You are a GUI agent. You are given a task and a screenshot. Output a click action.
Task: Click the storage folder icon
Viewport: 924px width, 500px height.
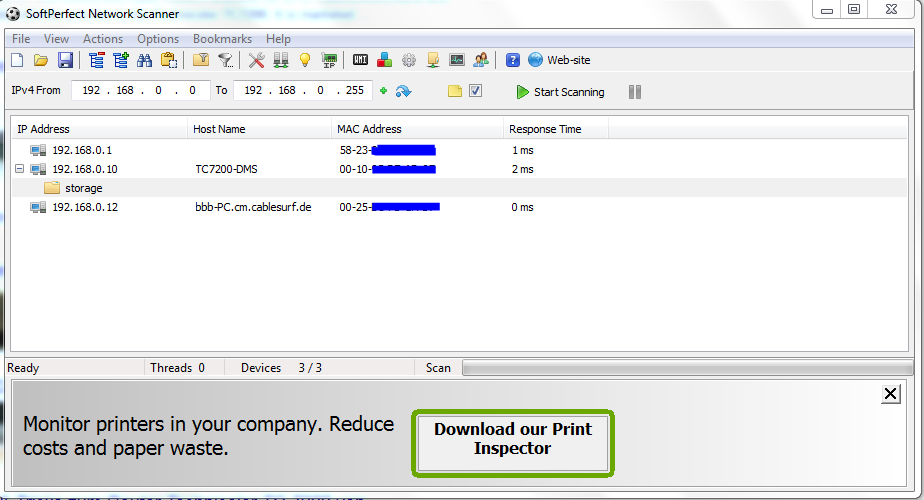tap(52, 188)
